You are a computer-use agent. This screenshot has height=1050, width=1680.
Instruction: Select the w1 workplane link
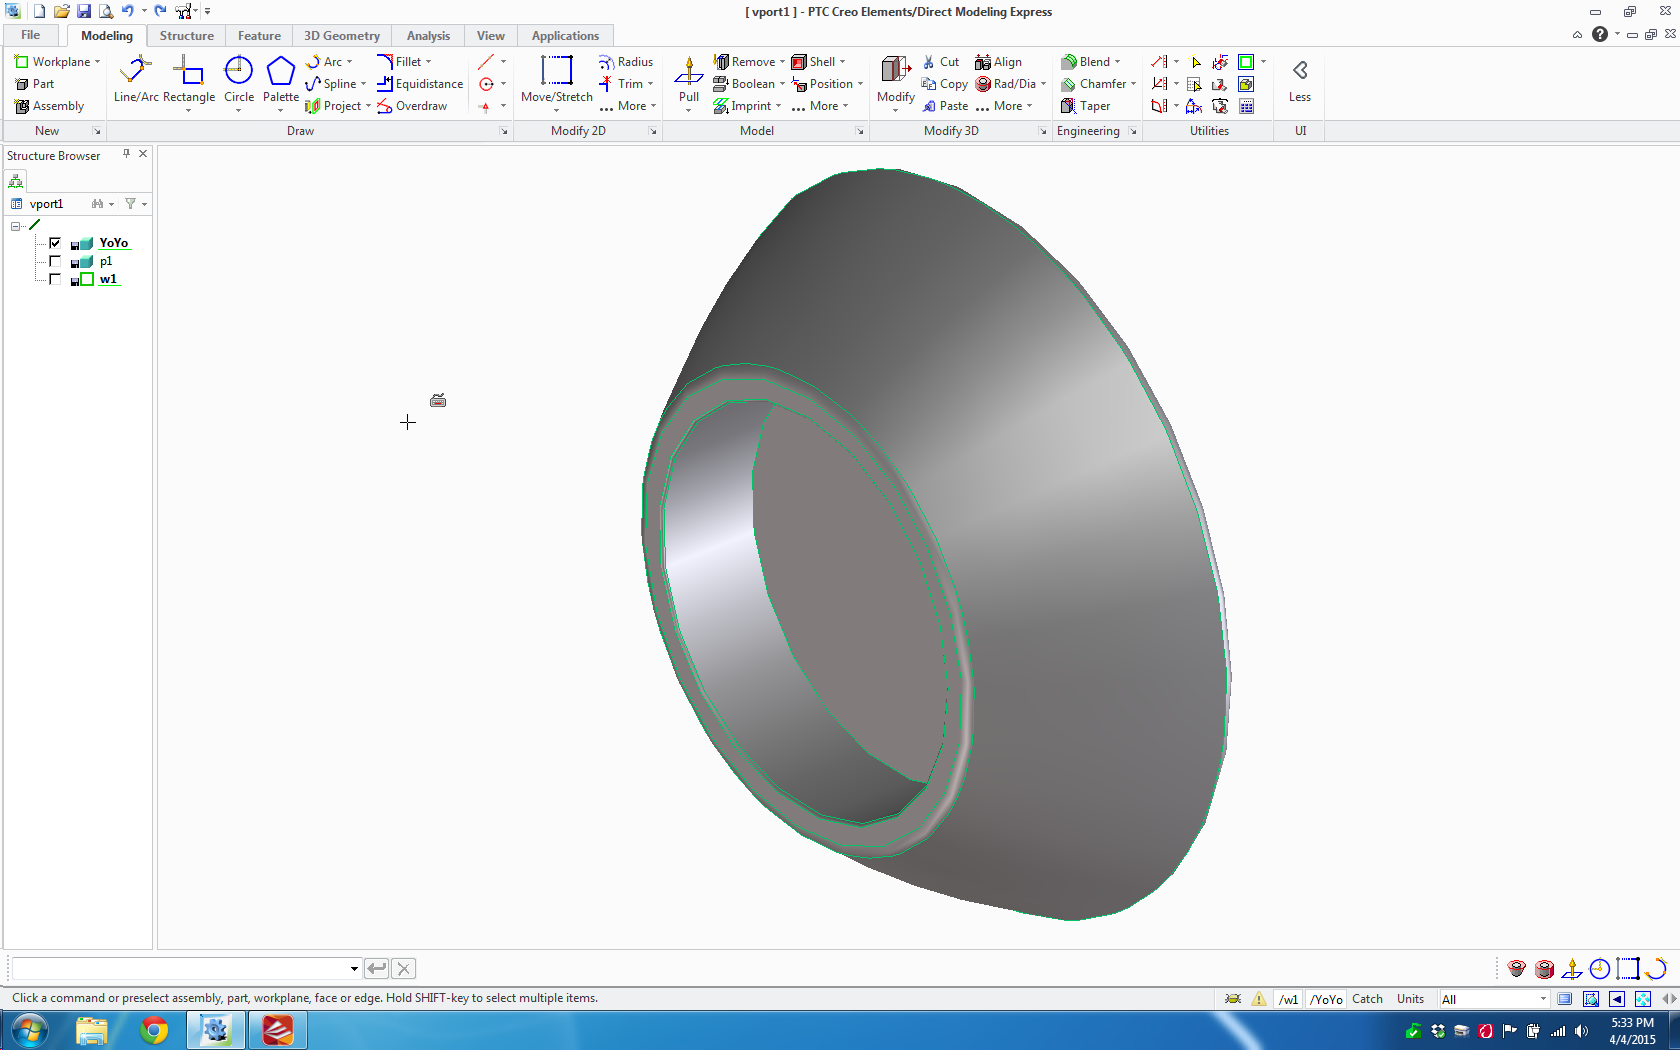[x=108, y=279]
